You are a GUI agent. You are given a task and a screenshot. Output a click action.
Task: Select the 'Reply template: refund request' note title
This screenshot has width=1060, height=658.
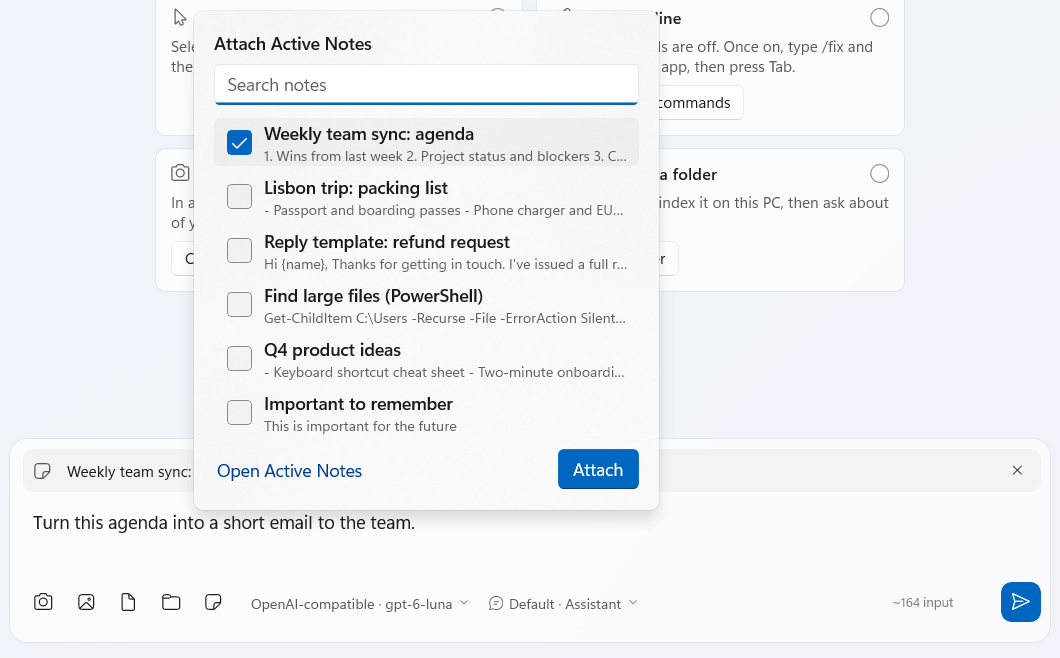point(387,242)
